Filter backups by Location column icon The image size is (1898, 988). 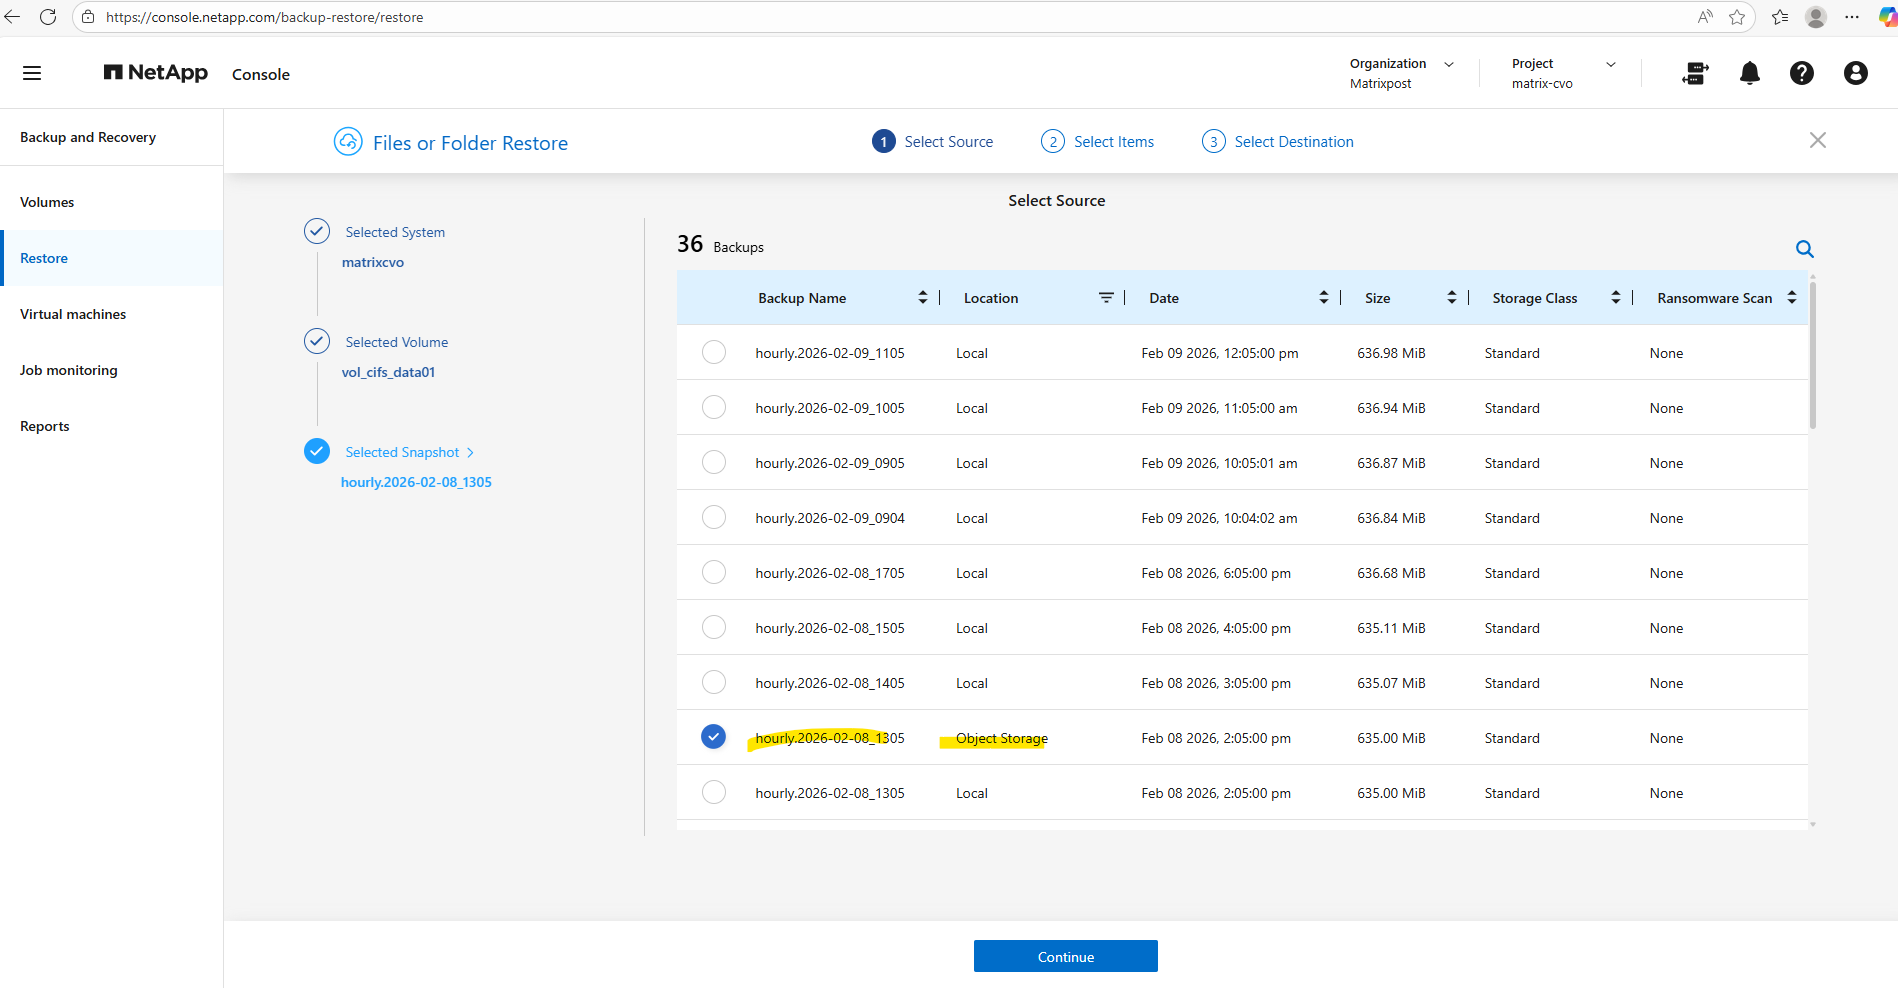click(1106, 298)
